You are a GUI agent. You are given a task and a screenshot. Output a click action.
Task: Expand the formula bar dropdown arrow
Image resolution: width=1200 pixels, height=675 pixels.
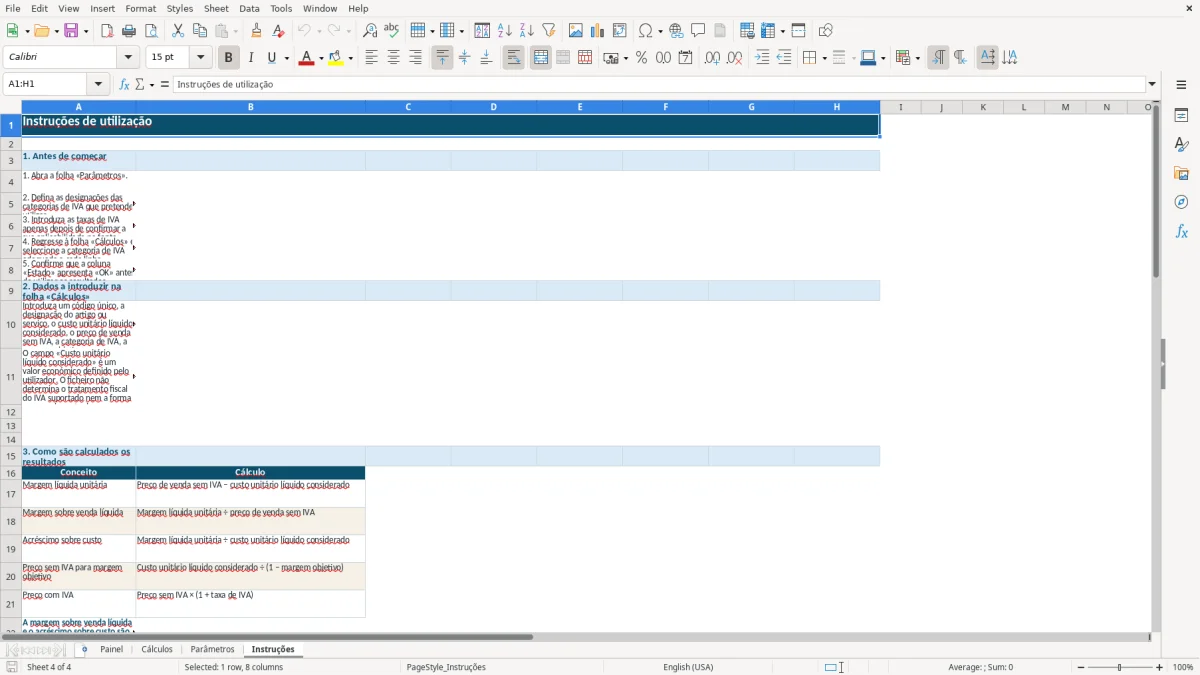click(1152, 84)
